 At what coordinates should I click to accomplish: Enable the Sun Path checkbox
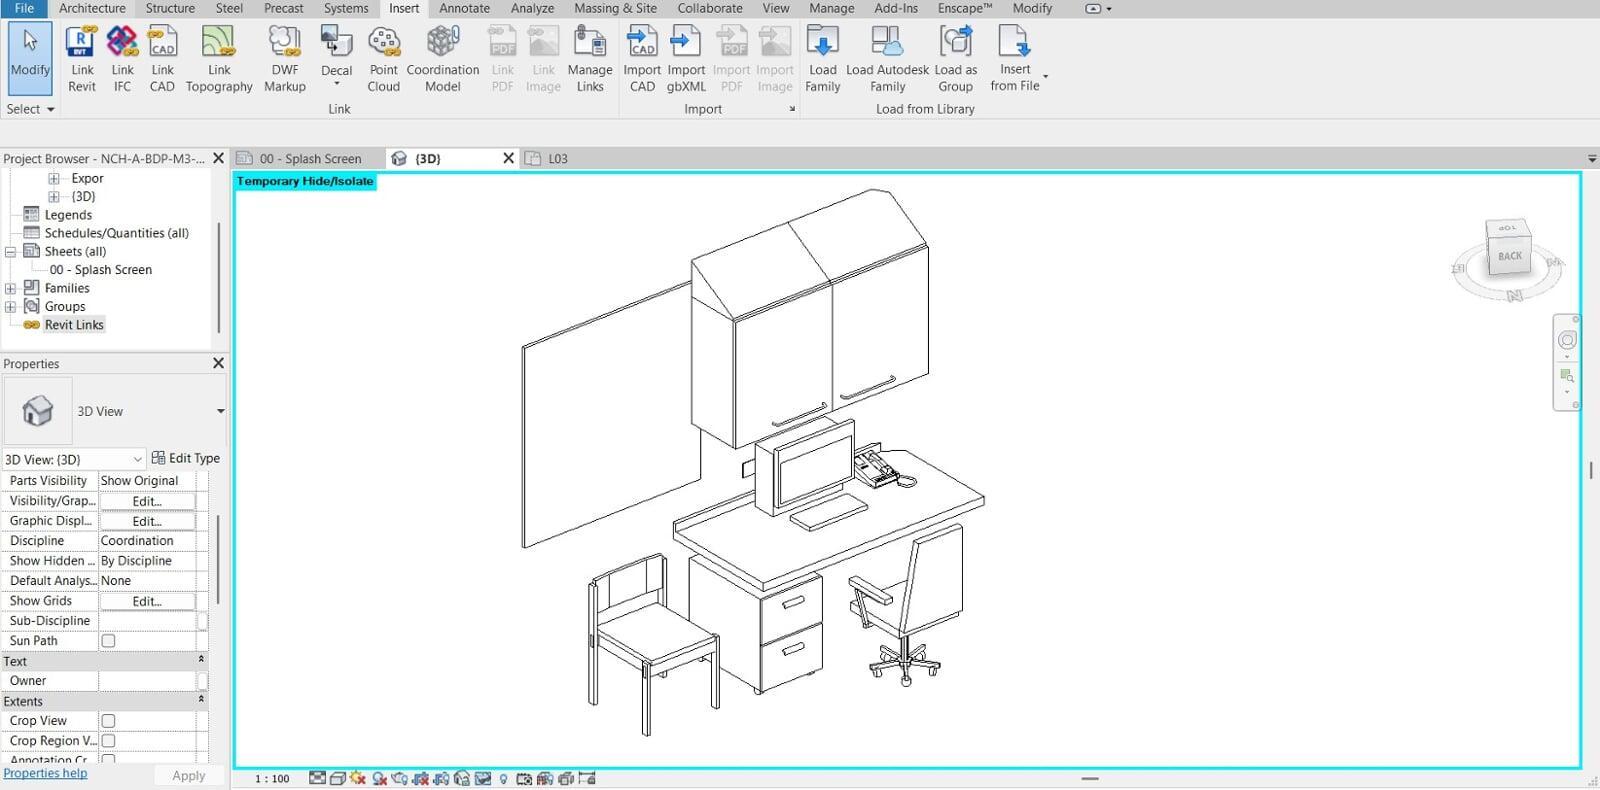pos(108,641)
